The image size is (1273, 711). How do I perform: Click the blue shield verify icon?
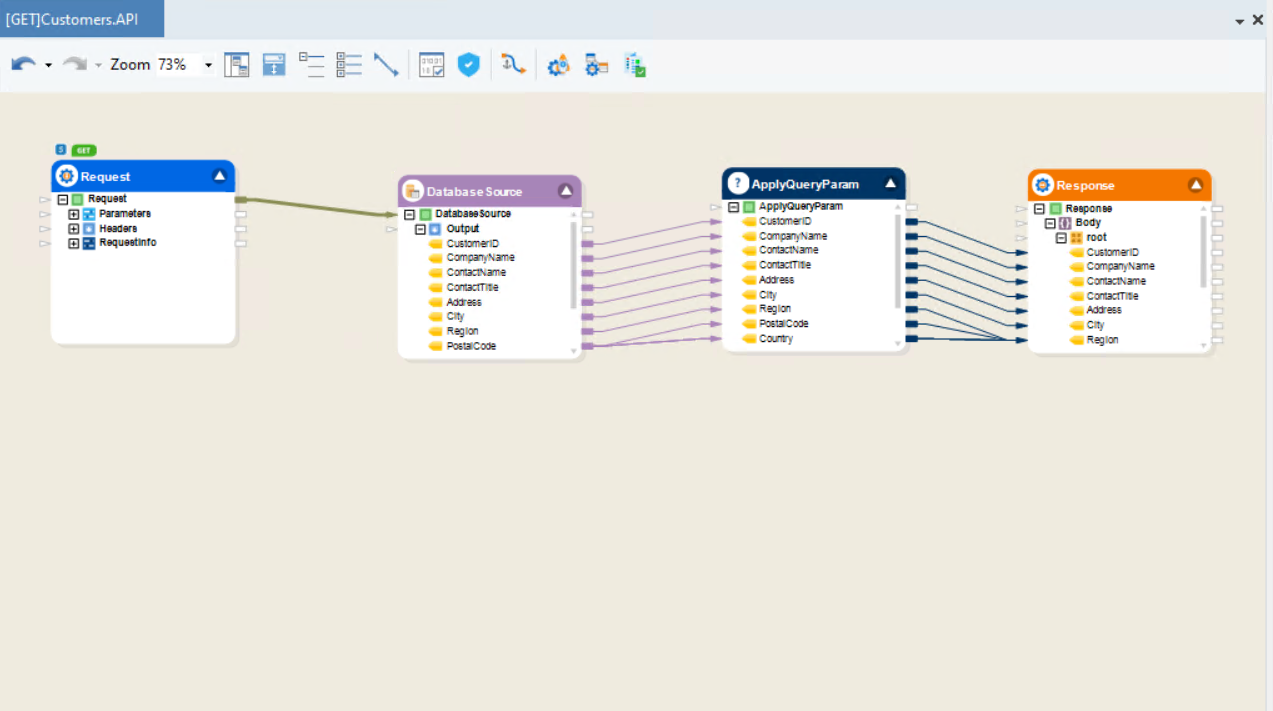tap(468, 65)
